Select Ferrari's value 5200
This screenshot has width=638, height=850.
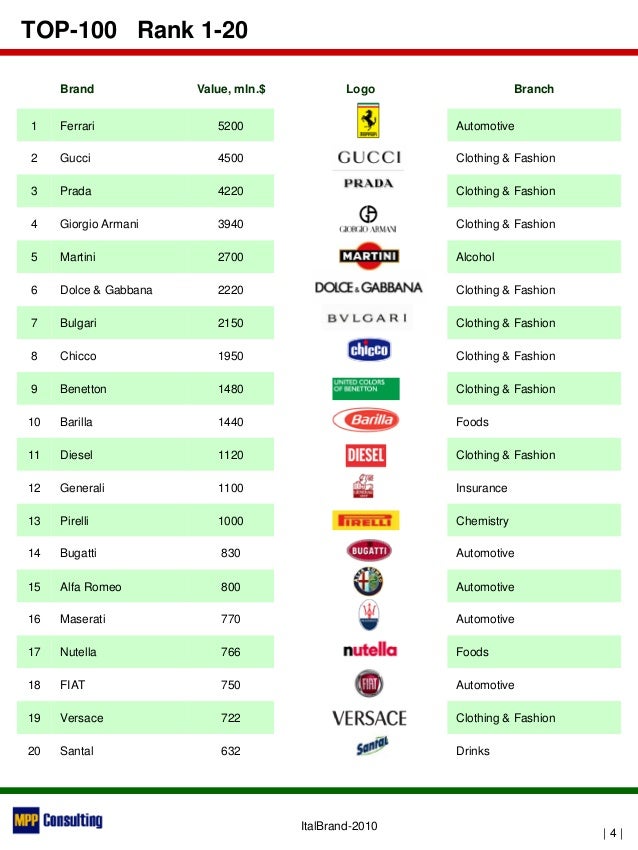[231, 126]
